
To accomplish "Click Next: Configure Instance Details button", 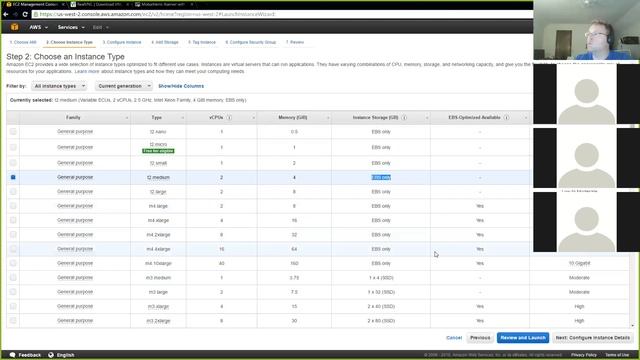I will point(593,338).
